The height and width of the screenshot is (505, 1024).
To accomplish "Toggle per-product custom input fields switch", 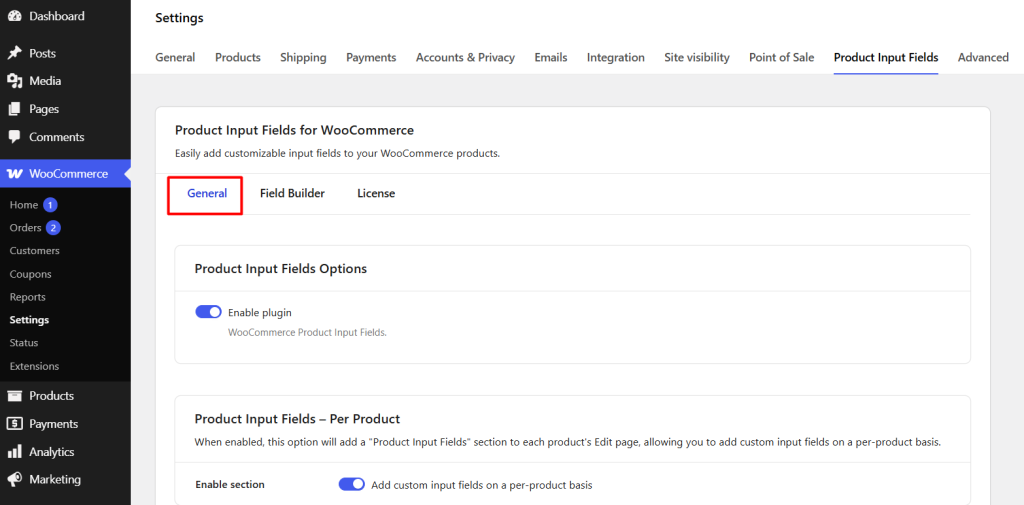I will point(351,484).
